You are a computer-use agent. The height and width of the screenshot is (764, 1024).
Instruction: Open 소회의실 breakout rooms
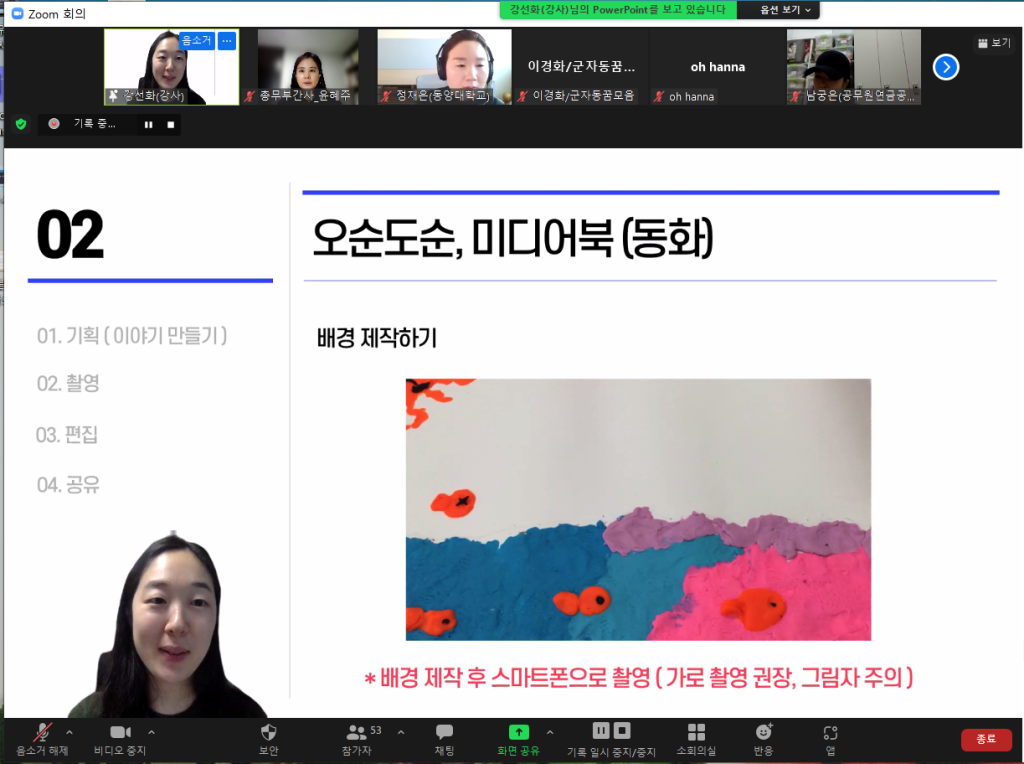[x=696, y=739]
